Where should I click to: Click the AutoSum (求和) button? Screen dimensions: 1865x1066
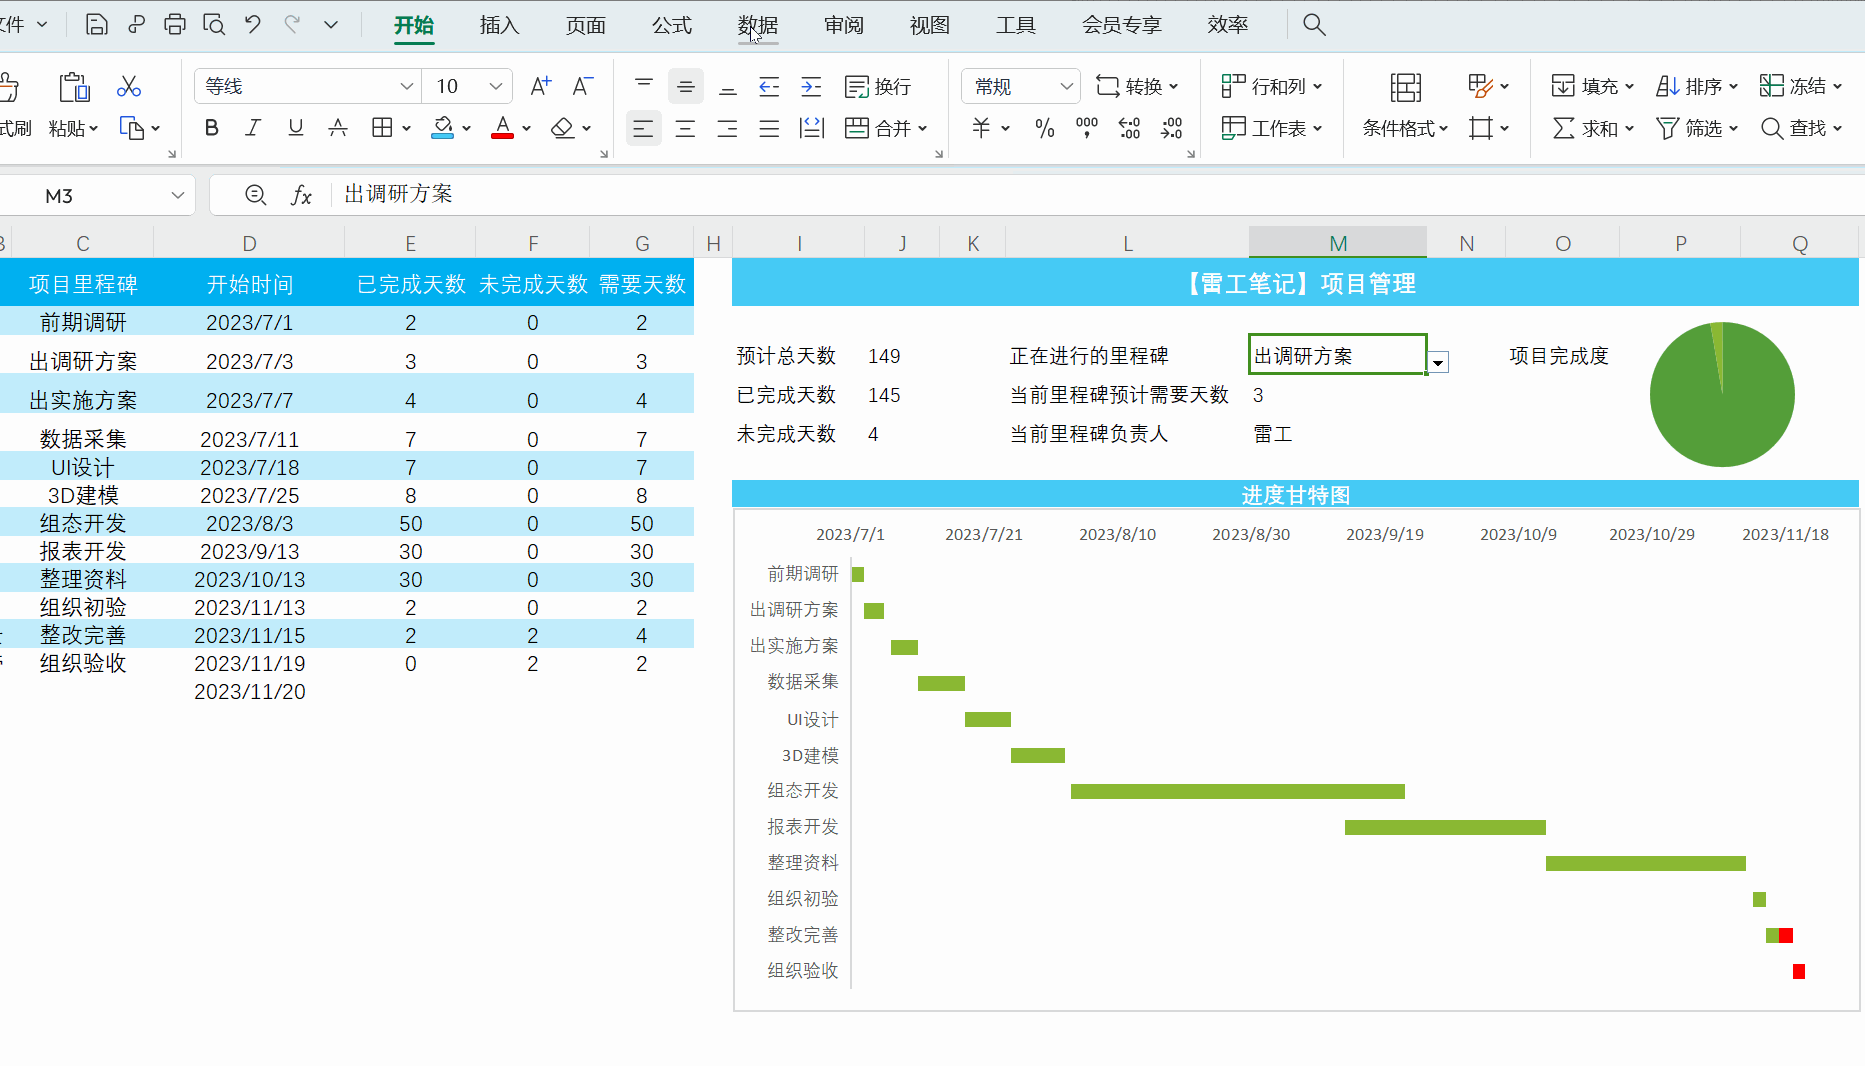pyautogui.click(x=1592, y=128)
